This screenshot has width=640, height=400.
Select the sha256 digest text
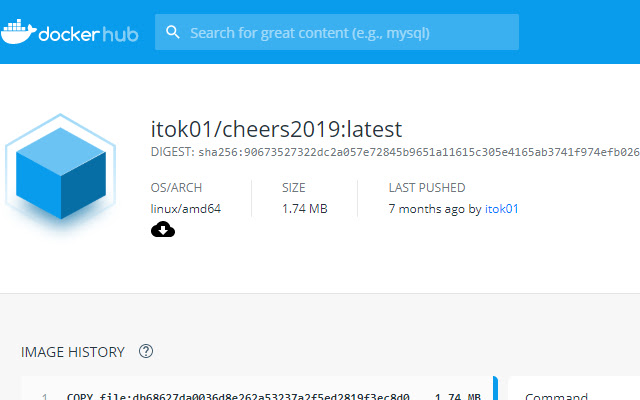click(419, 152)
